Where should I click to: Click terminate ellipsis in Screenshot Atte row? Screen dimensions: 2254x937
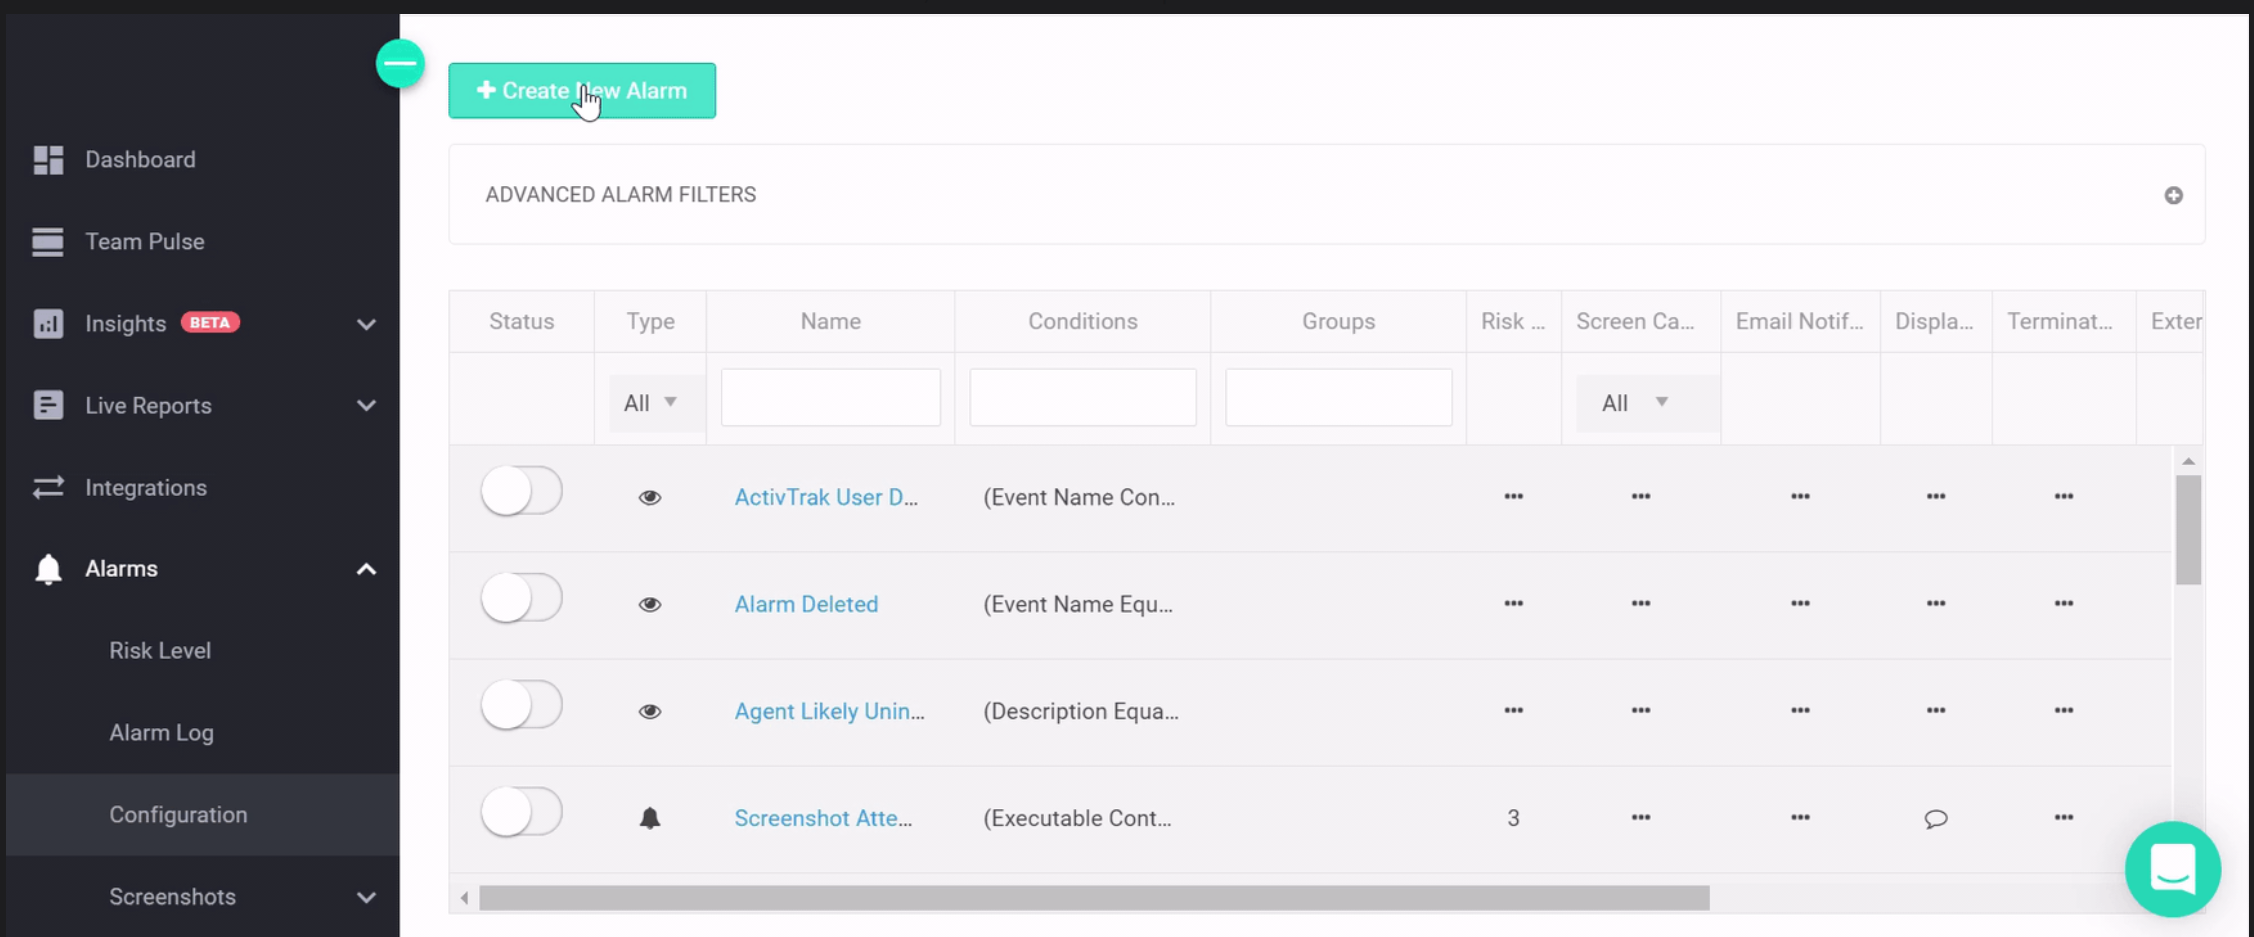click(2064, 817)
